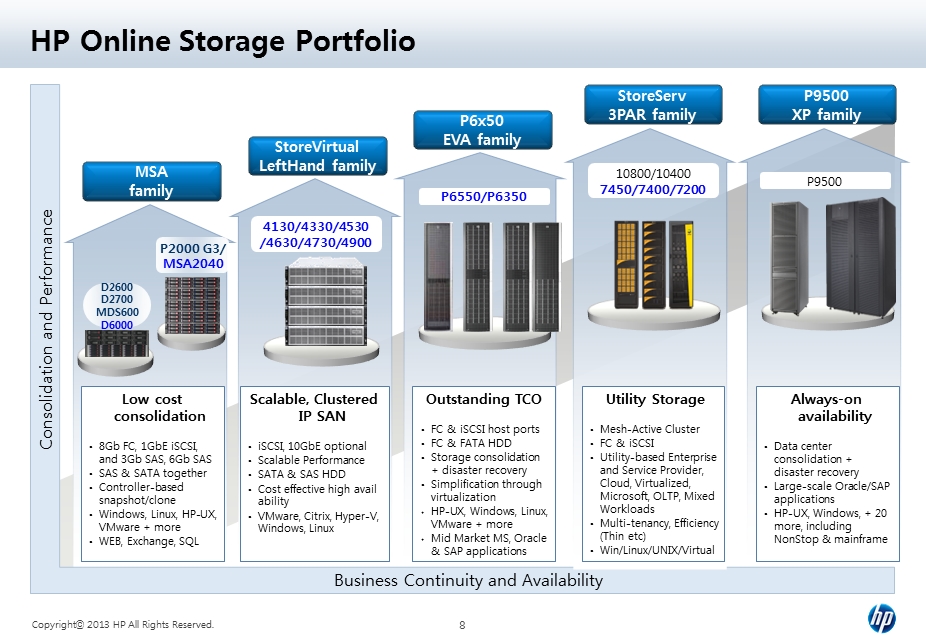Click the P9500 XP family label
Viewport: 926px width, 638px height.
[827, 105]
